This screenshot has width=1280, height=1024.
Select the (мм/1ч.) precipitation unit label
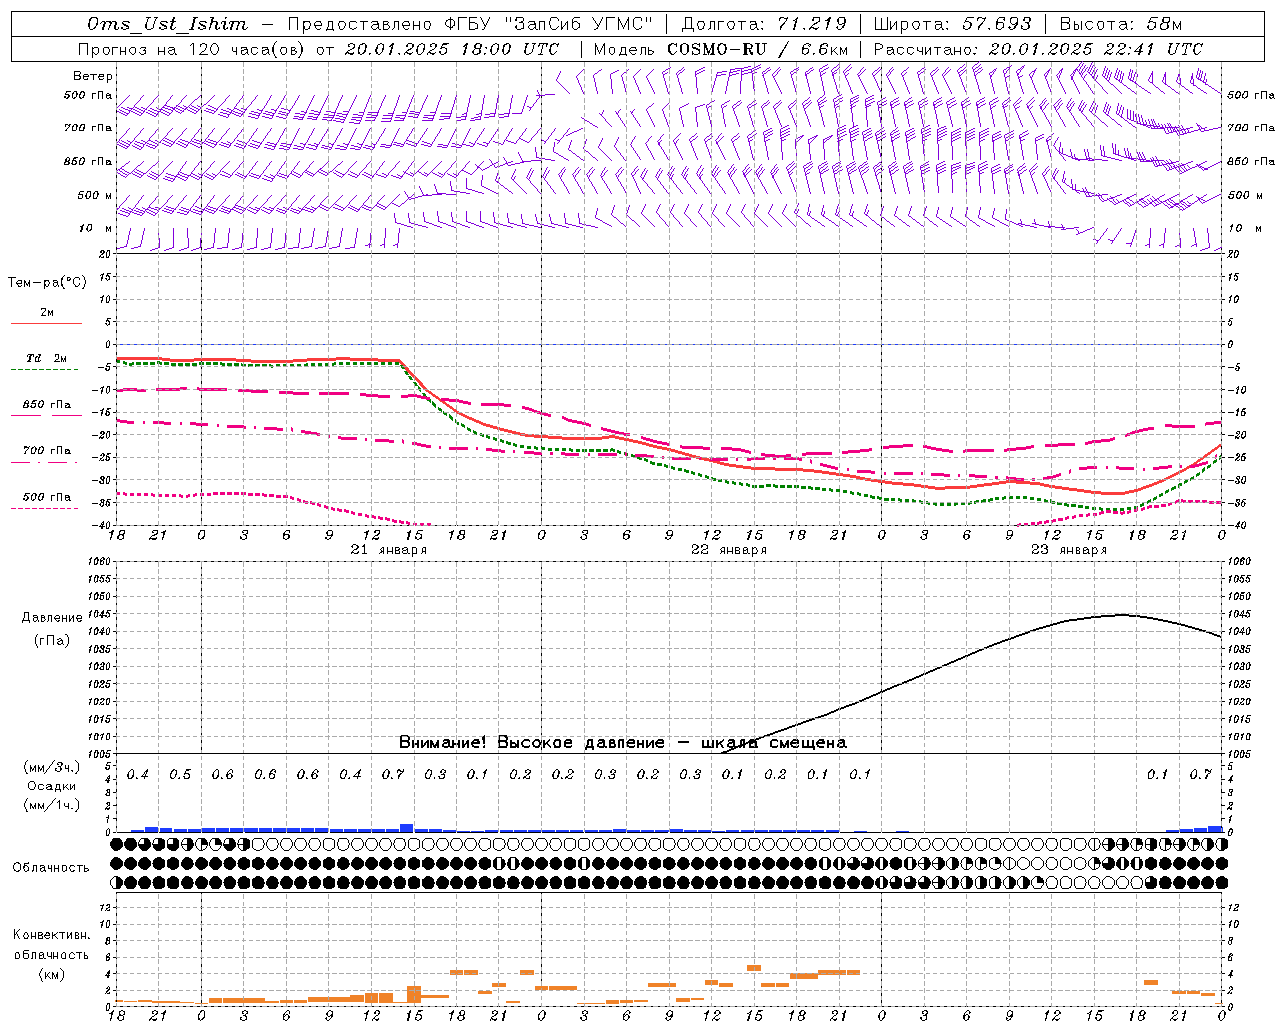click(52, 804)
